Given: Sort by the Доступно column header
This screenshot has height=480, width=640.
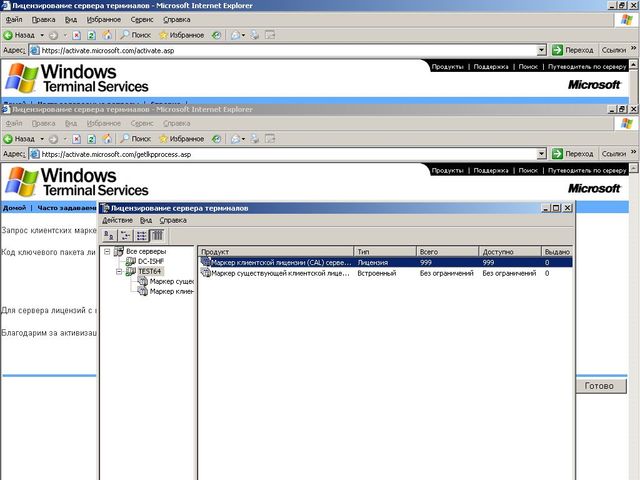Looking at the screenshot, I should (510, 252).
